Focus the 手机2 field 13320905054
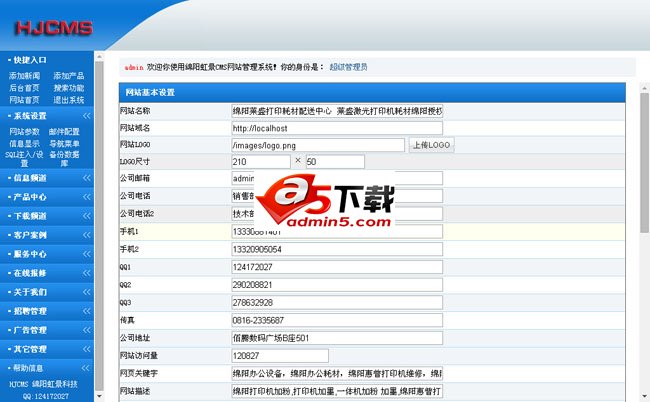 [337, 249]
